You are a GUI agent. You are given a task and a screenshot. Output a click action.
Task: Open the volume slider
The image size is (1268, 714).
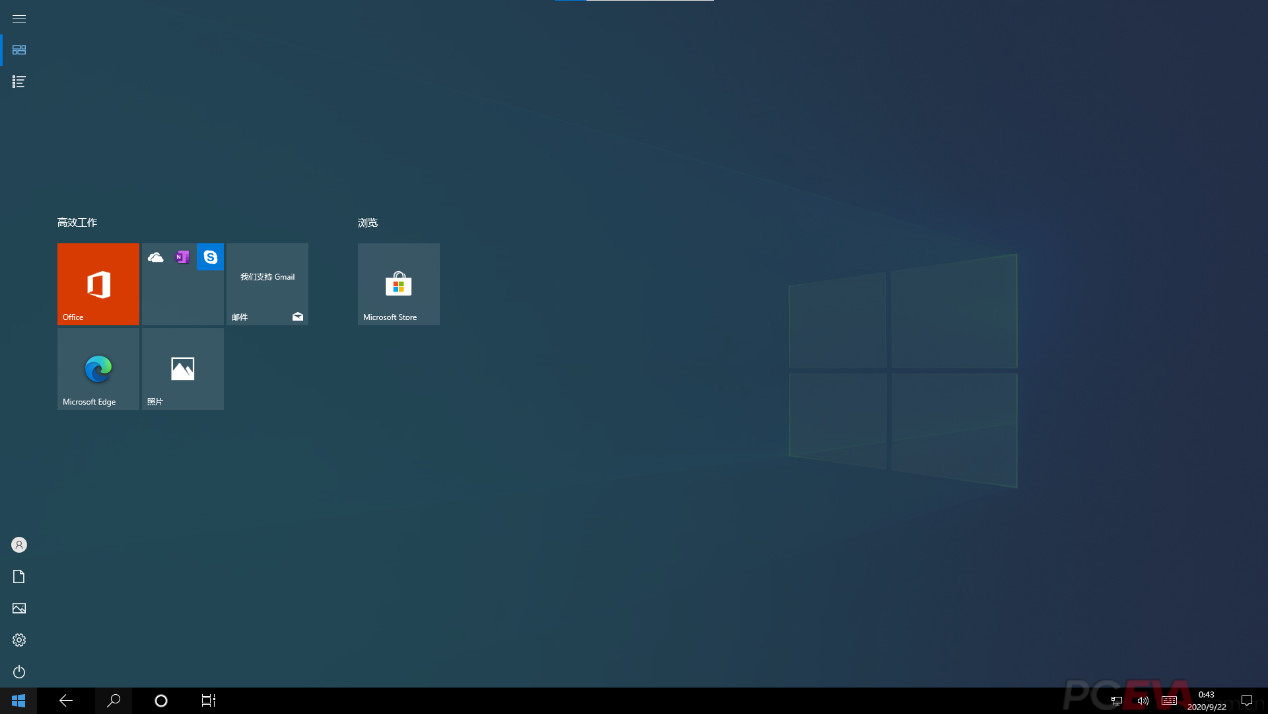[x=1141, y=700]
